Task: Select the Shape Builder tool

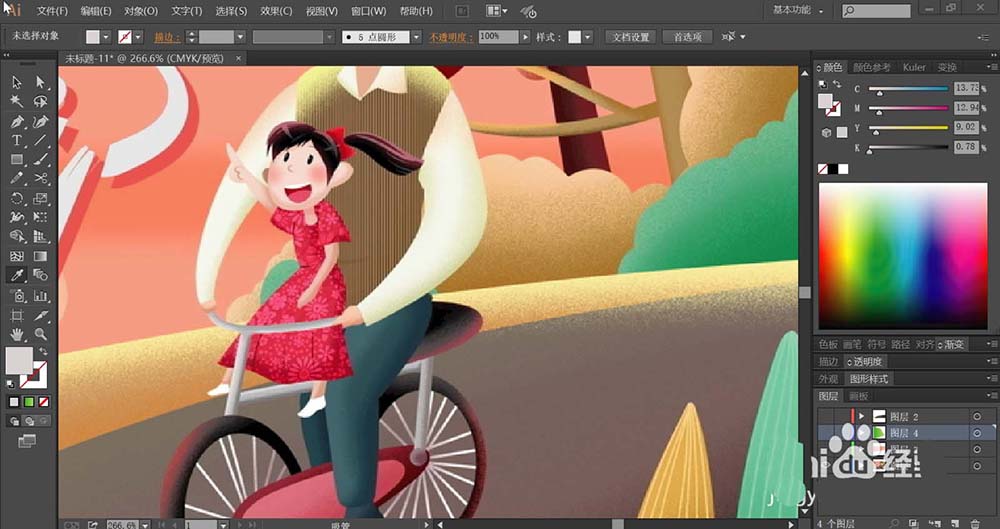Action: (x=17, y=236)
